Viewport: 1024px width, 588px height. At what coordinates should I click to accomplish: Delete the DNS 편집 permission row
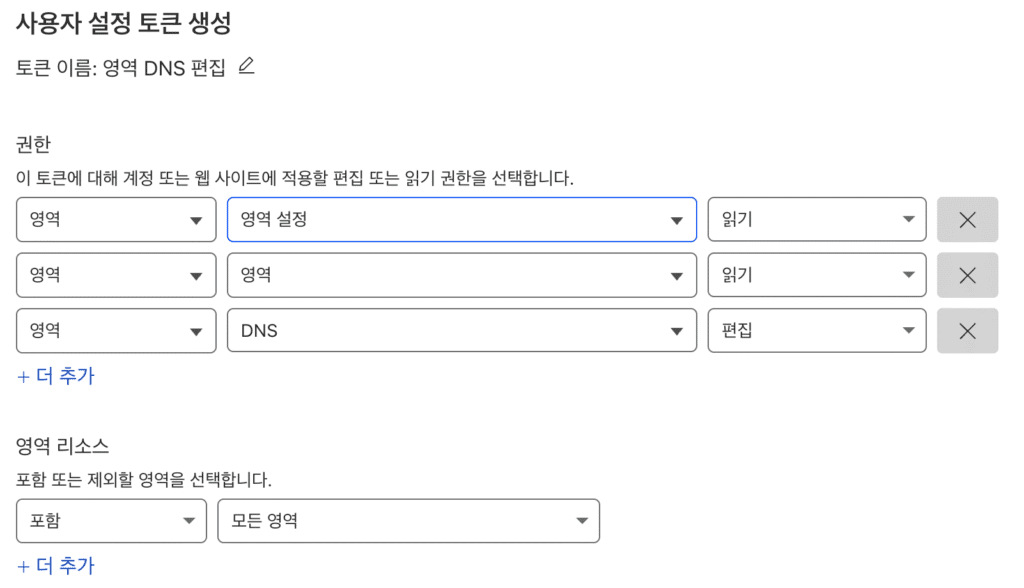click(x=967, y=330)
